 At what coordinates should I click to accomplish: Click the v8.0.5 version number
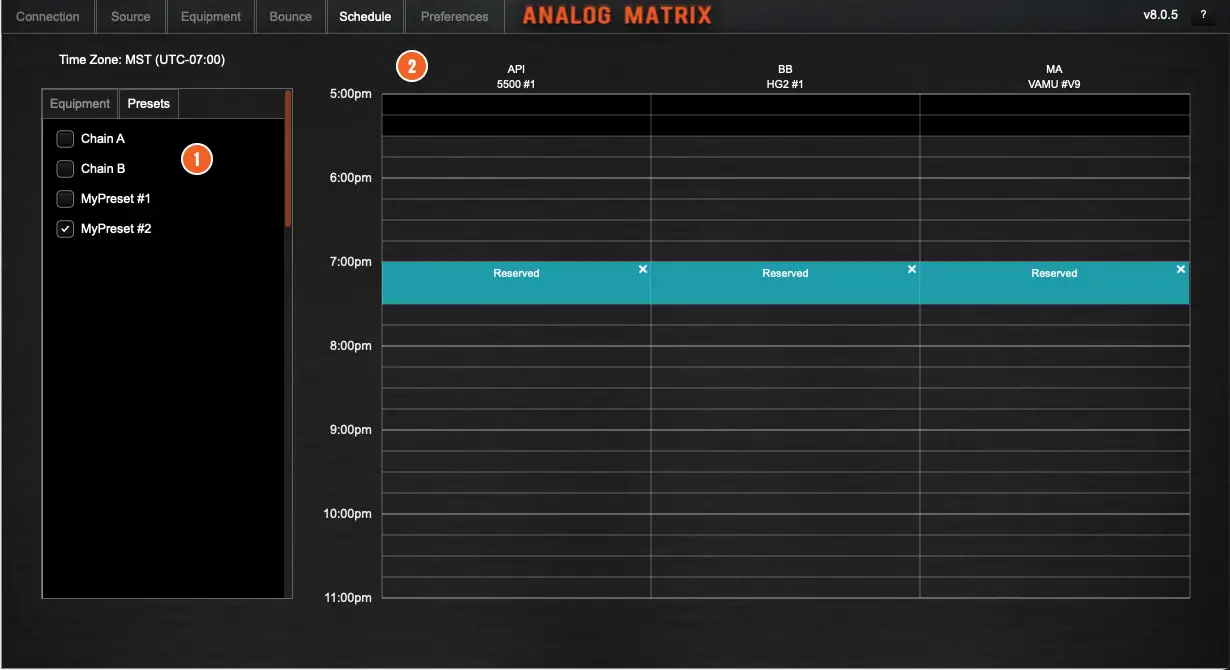(1161, 15)
